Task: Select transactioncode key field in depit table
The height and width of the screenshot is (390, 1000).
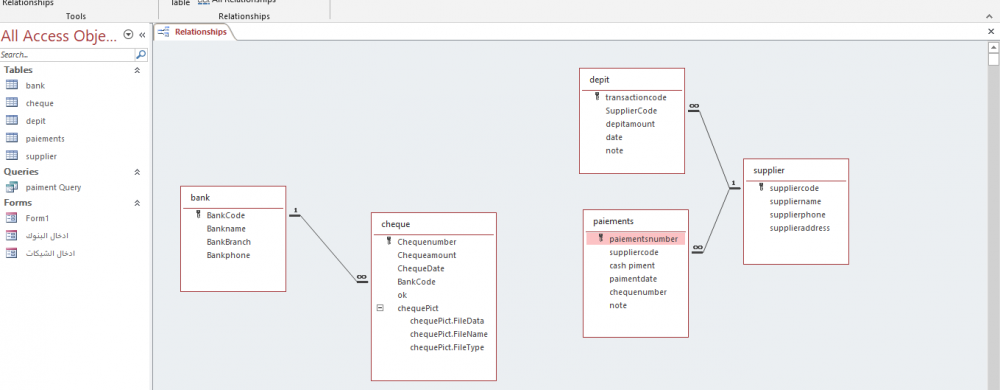Action: [636, 98]
